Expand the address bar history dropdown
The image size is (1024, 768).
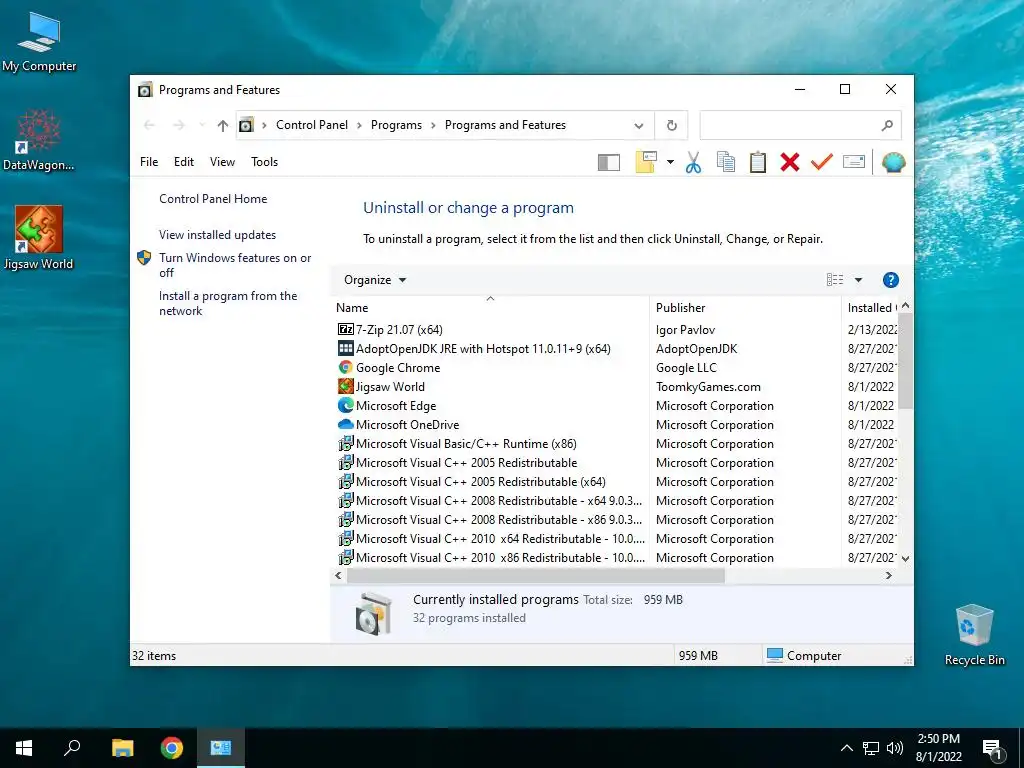point(639,125)
